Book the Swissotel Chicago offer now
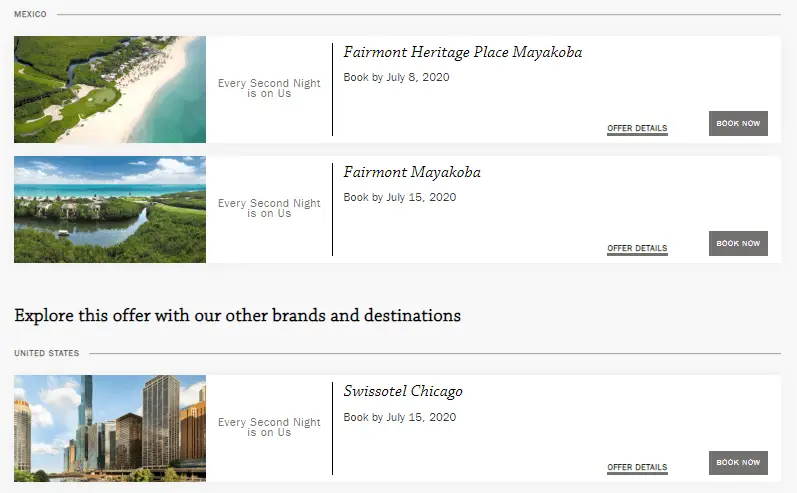 click(x=738, y=463)
